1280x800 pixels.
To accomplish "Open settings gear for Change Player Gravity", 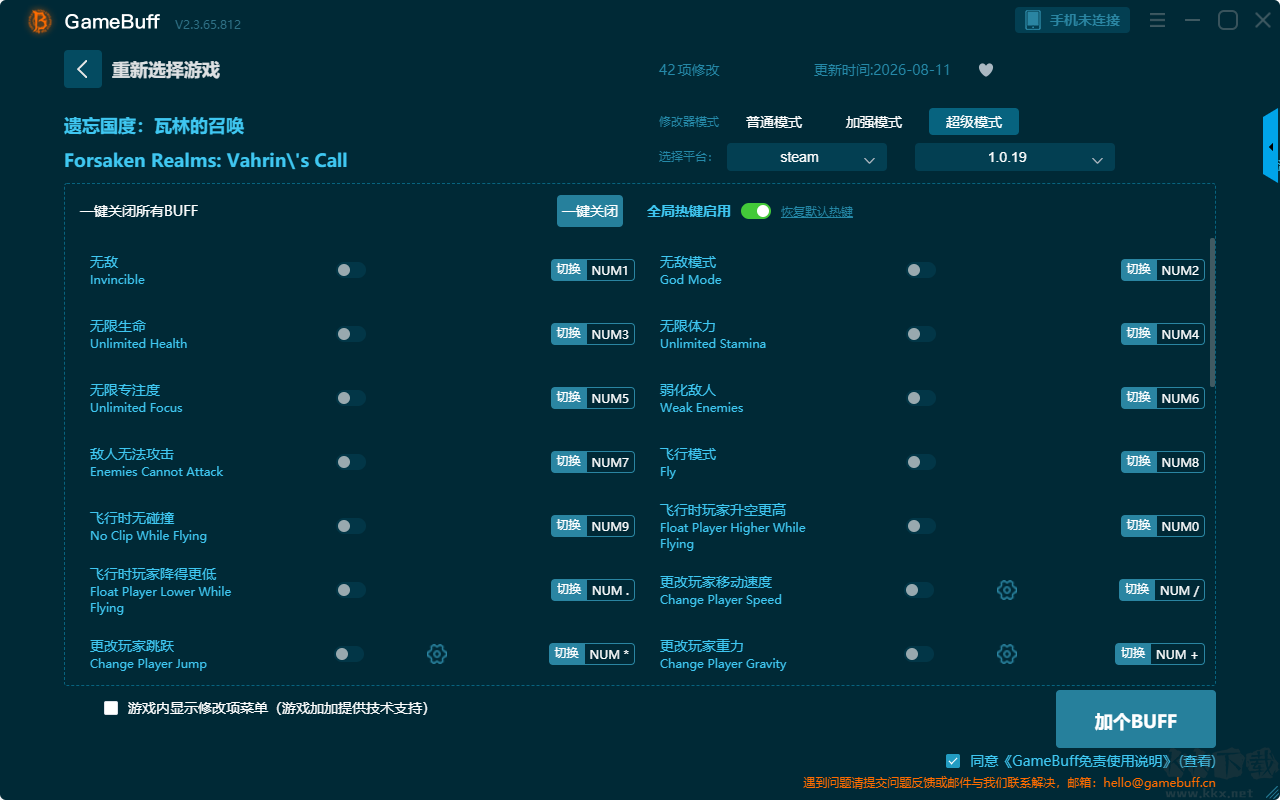I will (1007, 654).
